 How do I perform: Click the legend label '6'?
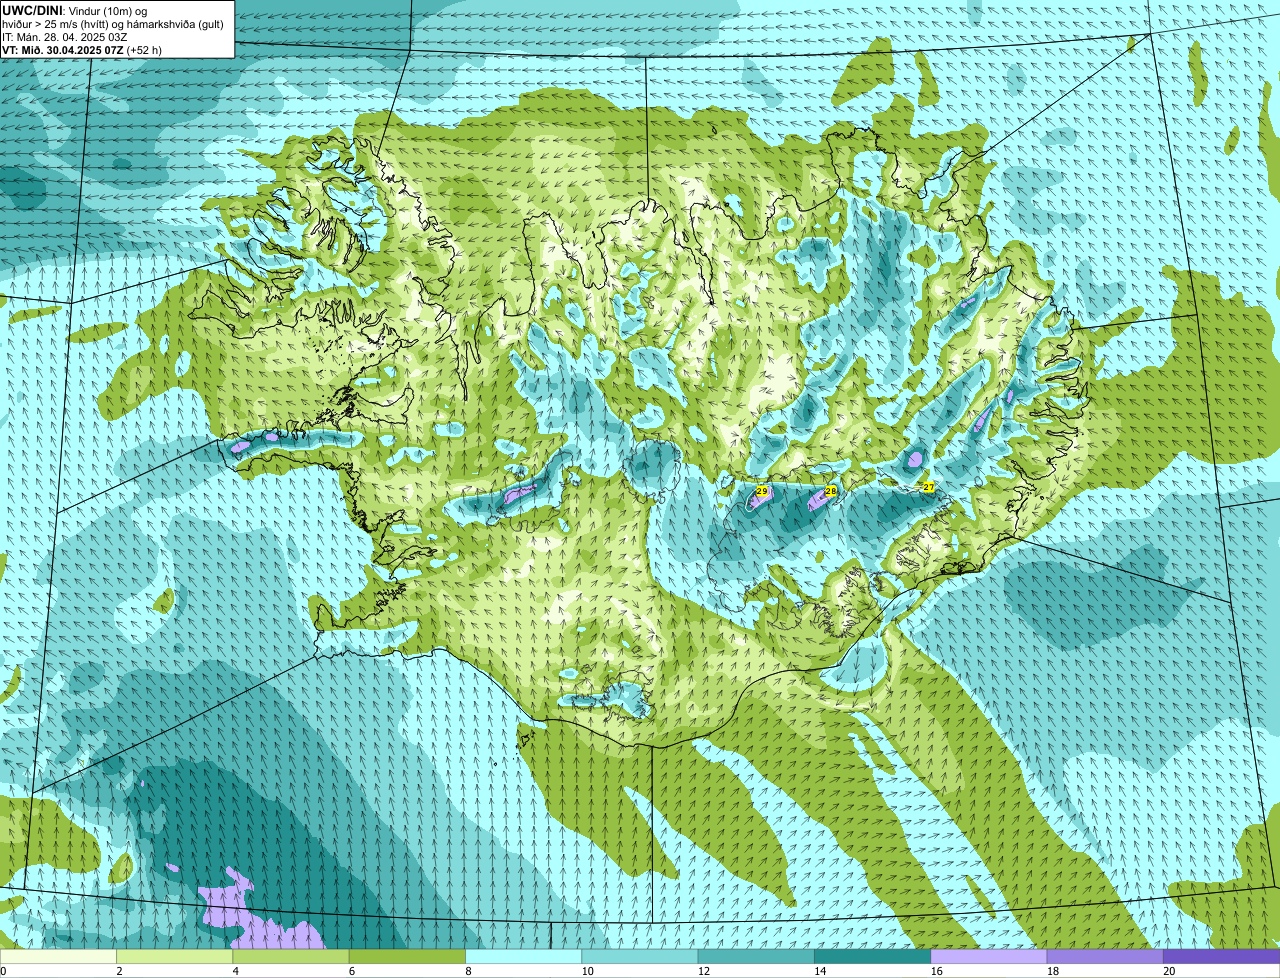click(351, 971)
